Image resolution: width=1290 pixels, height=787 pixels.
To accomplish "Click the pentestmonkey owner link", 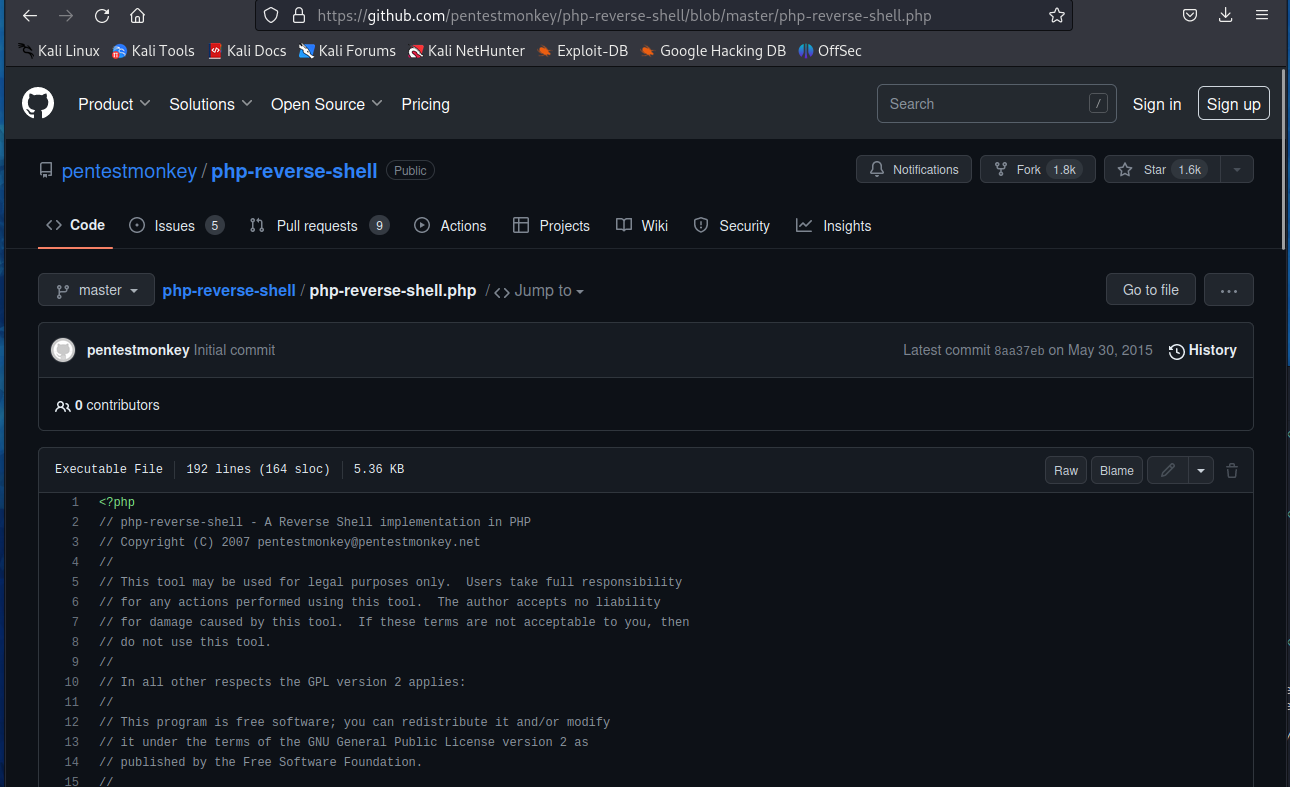I will pos(129,171).
